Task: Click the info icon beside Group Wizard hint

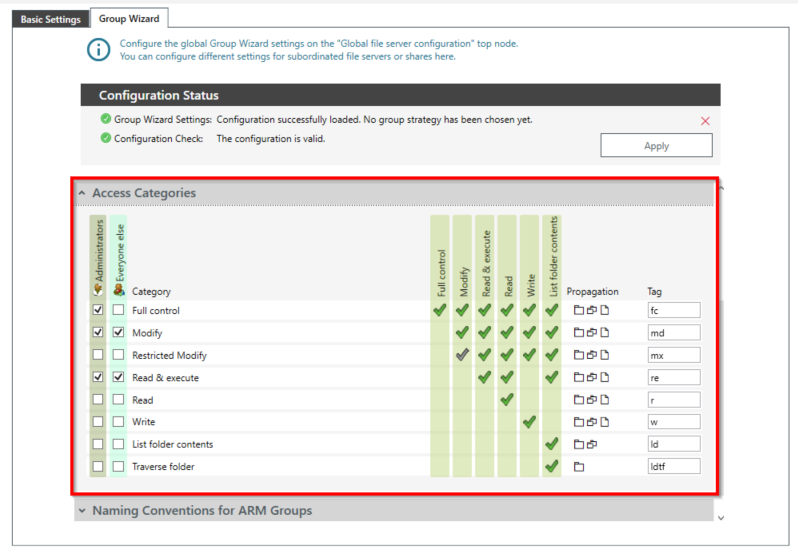Action: (x=98, y=50)
